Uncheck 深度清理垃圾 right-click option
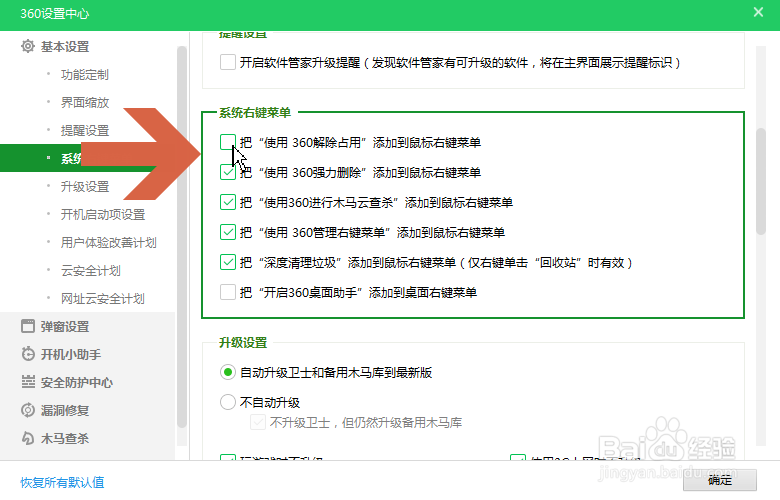Image resolution: width=780 pixels, height=500 pixels. (228, 262)
